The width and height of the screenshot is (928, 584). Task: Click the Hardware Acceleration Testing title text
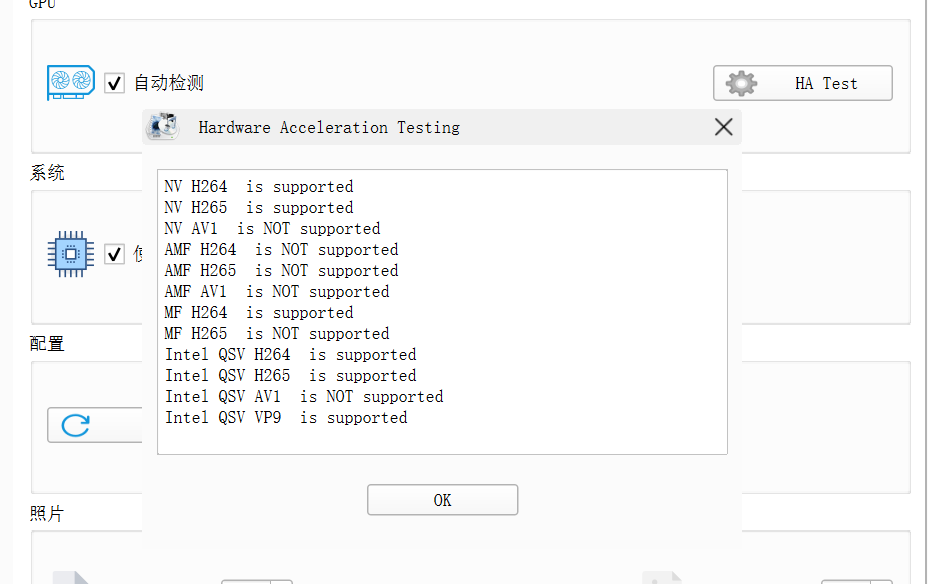329,127
